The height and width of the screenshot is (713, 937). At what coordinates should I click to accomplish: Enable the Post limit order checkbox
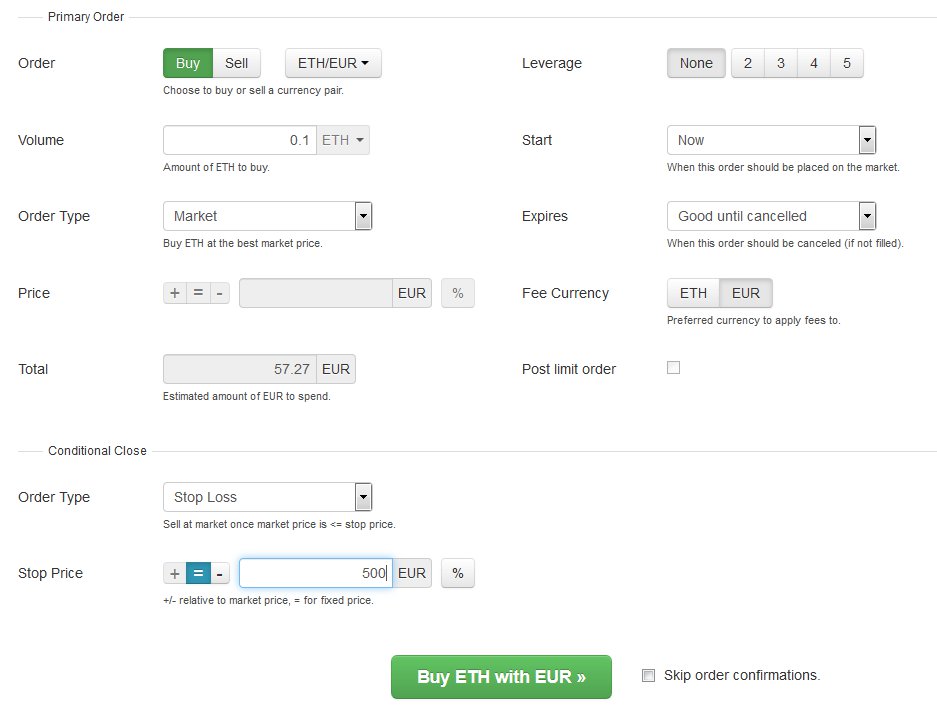coord(673,368)
